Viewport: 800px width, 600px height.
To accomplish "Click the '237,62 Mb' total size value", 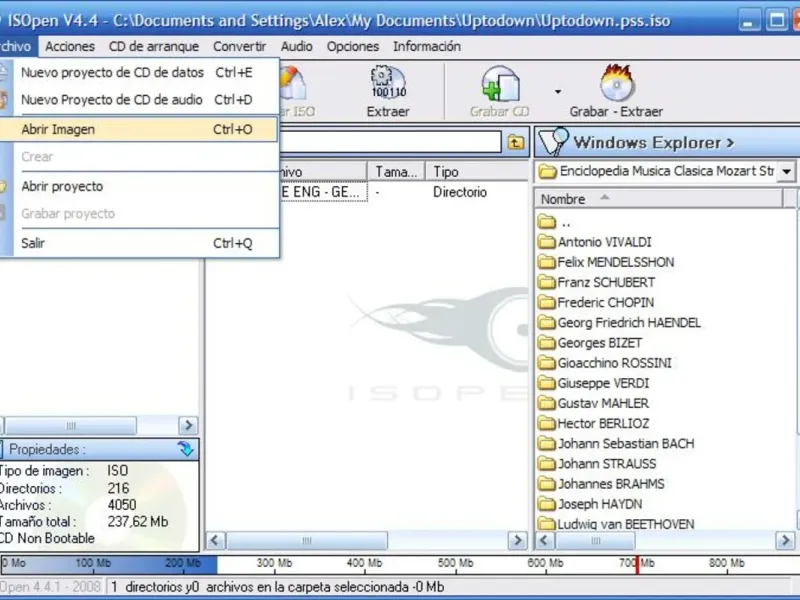I will click(138, 521).
